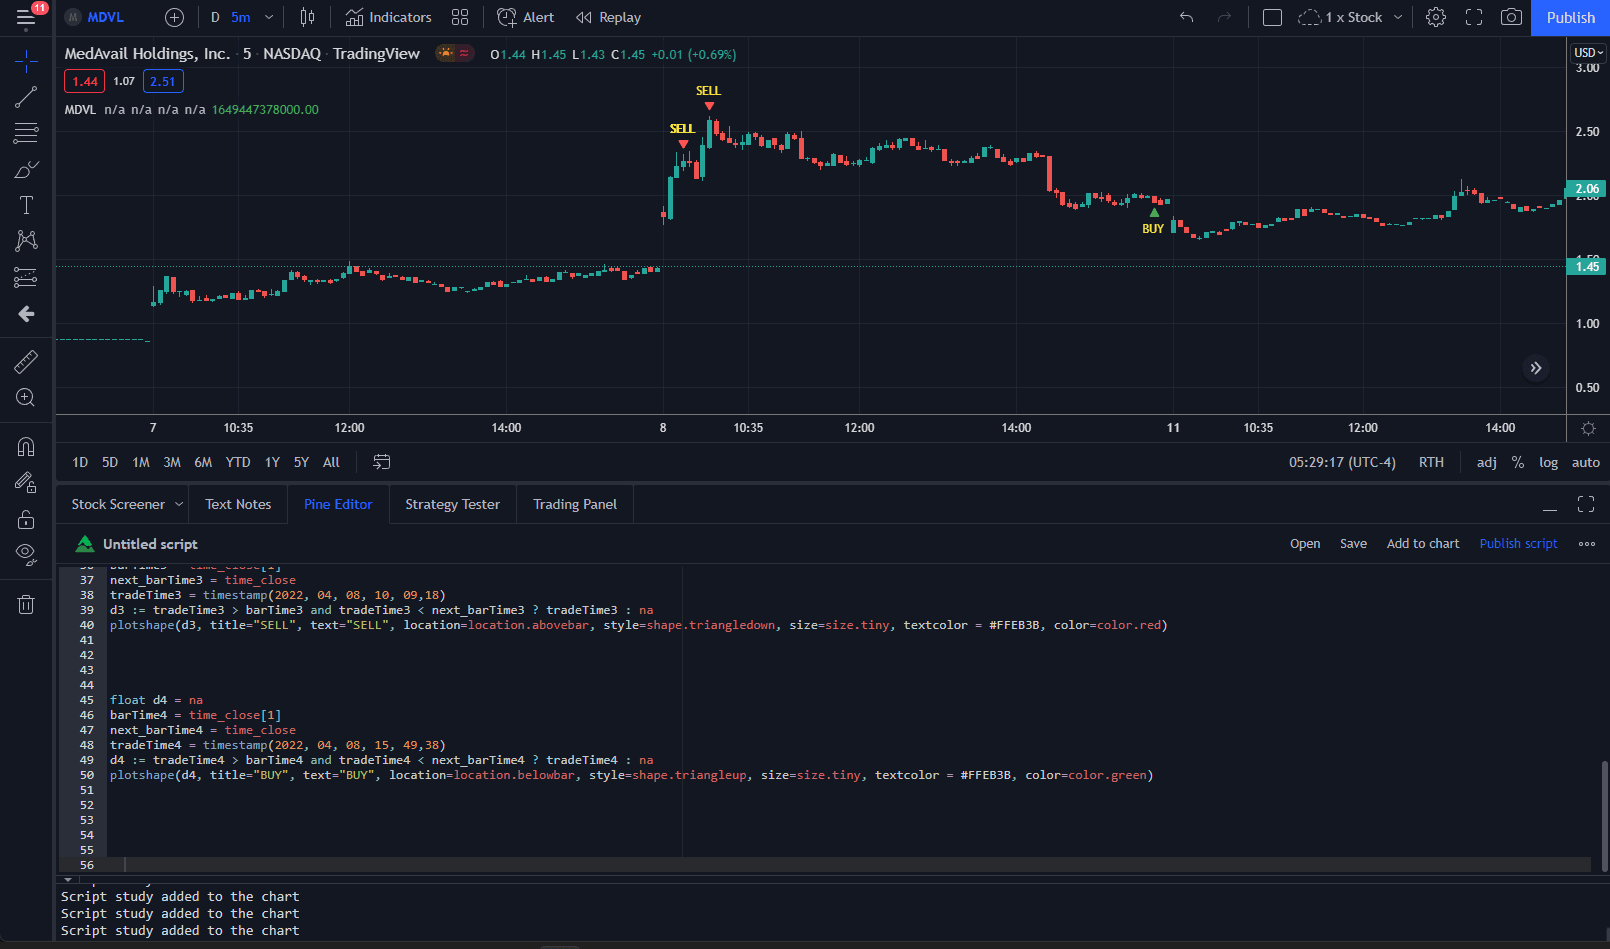Screen dimensions: 1610x949
Task: Open indicator templates grid
Action: pos(460,18)
